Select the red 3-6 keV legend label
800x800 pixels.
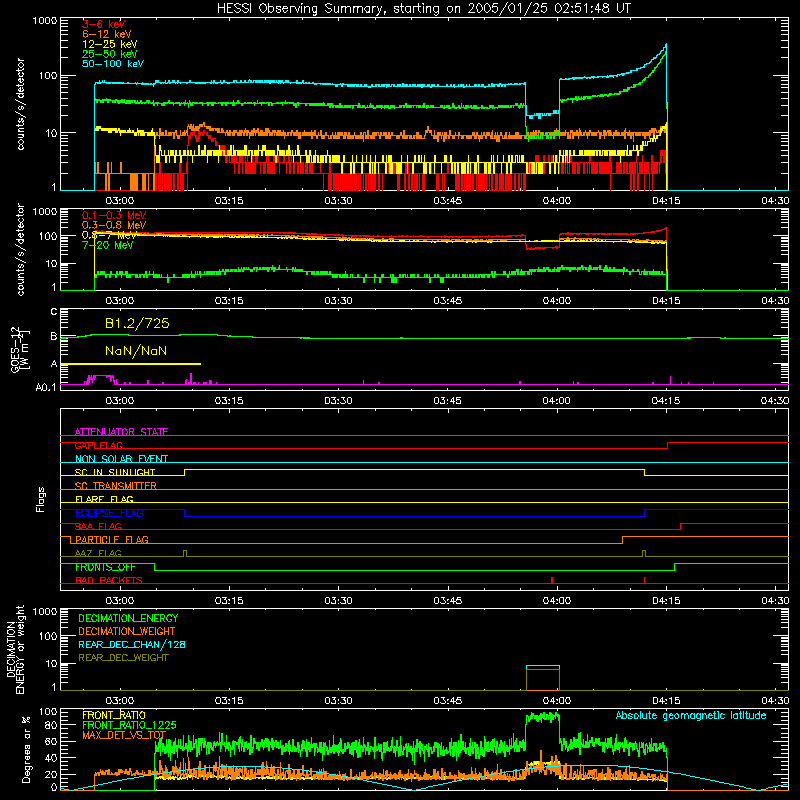[103, 24]
